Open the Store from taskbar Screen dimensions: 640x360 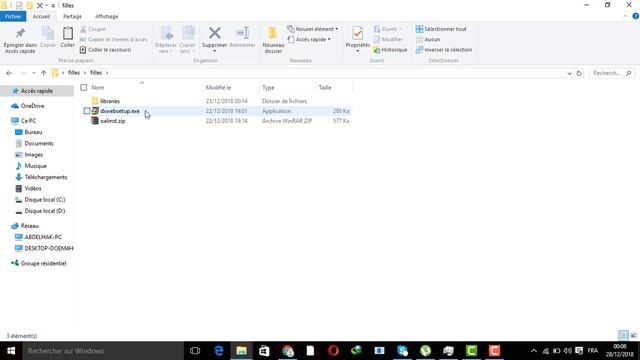coord(264,351)
